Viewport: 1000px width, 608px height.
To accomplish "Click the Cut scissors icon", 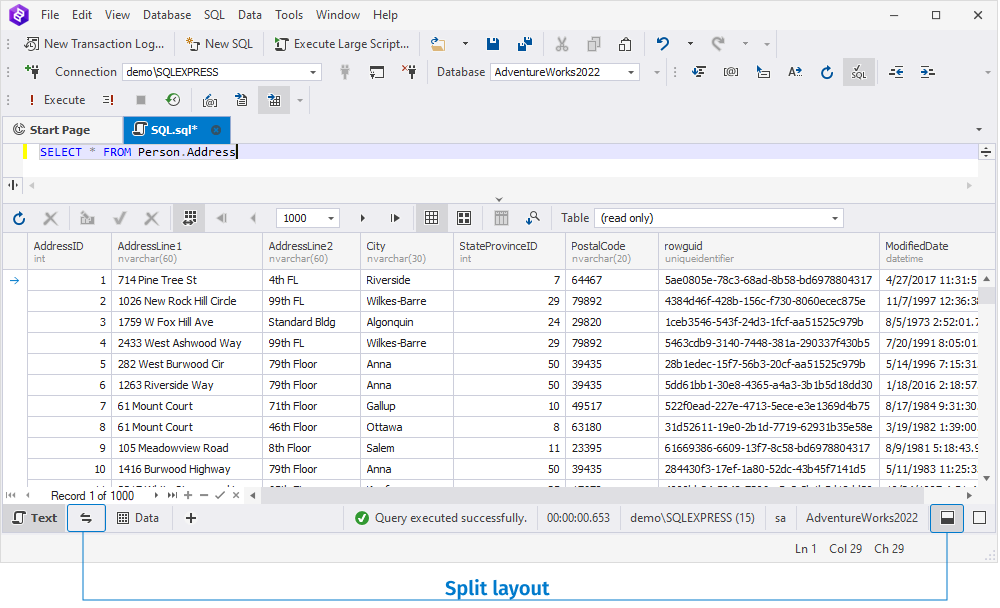I will (x=561, y=44).
